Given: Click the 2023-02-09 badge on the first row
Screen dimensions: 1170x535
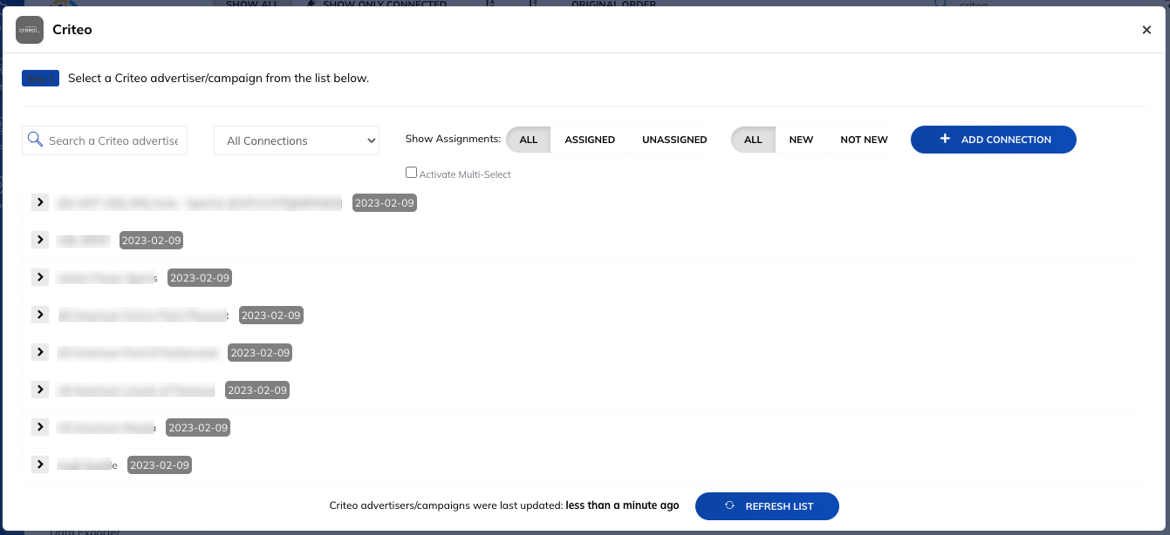Looking at the screenshot, I should pos(384,203).
